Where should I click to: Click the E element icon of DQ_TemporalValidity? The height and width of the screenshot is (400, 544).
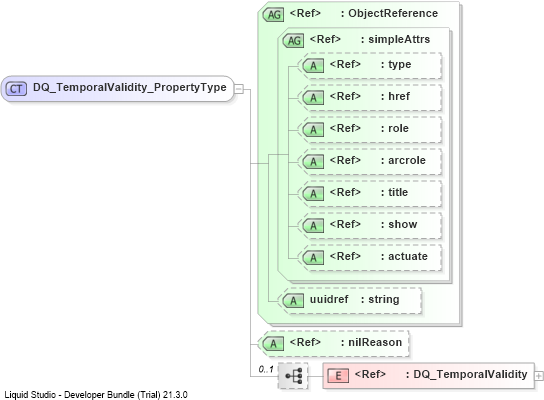tap(338, 375)
